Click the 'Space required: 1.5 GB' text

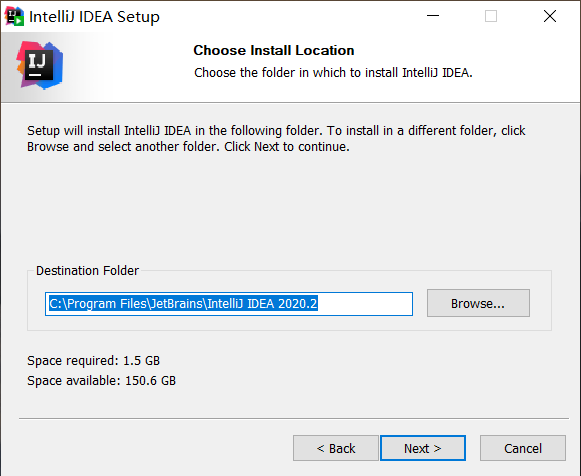click(93, 360)
